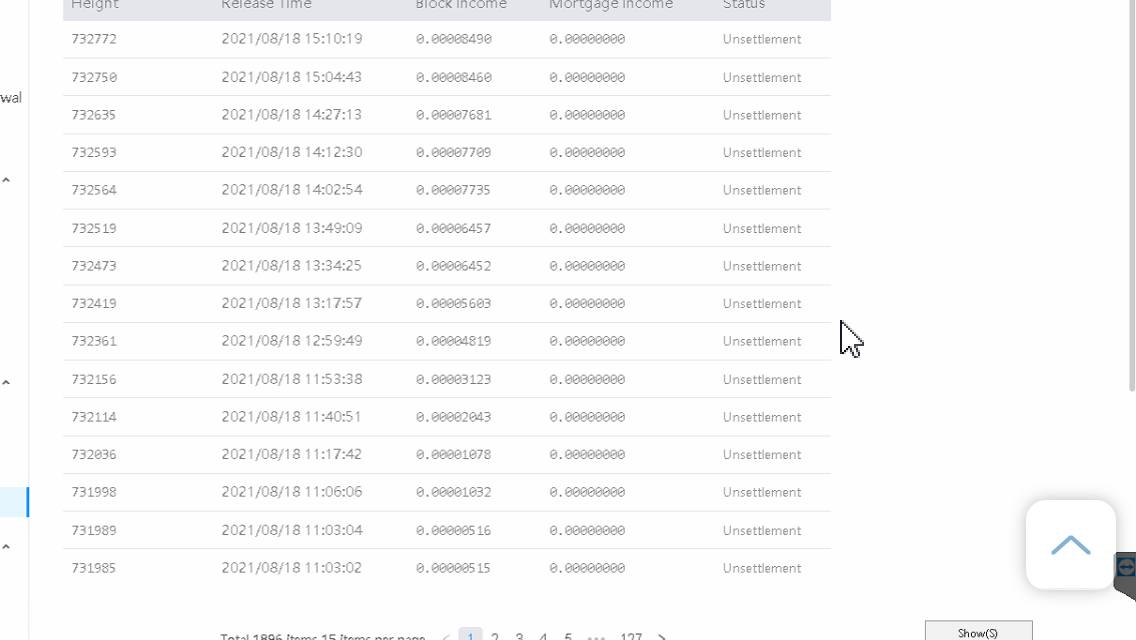Viewport: 1136px width, 640px height.
Task: Collapse the second sidebar menu section
Action: [6, 383]
